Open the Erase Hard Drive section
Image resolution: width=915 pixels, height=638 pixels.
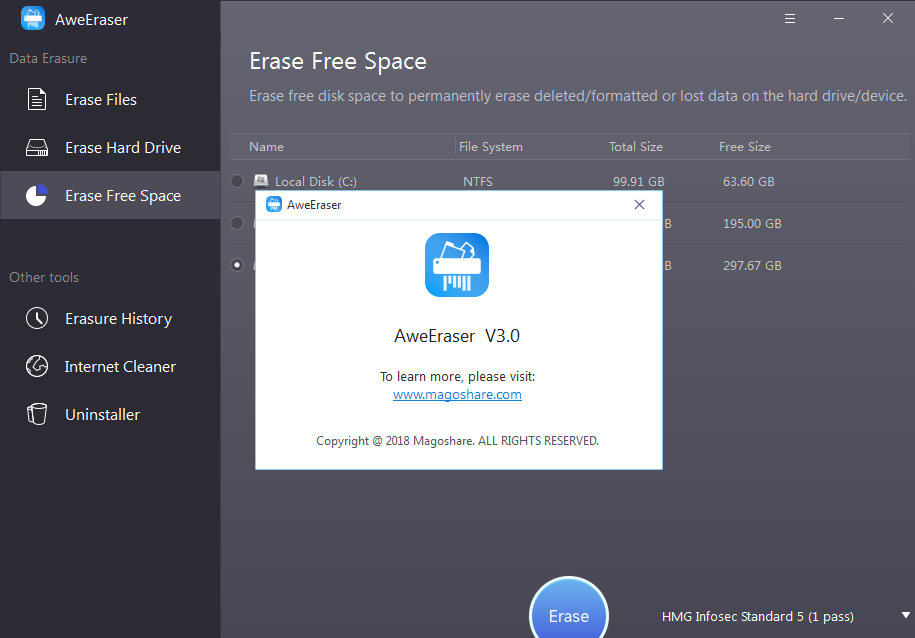coord(110,147)
